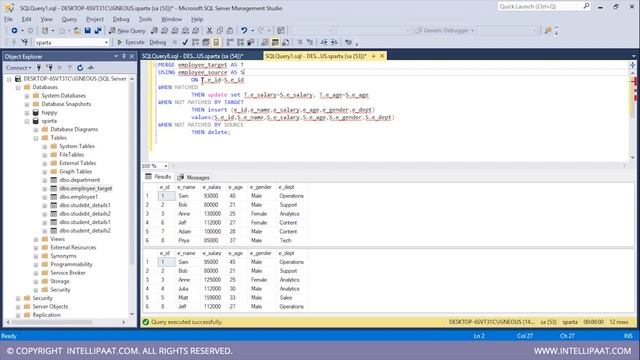This screenshot has height=360, width=640.
Task: Select the dbo.employee_target table
Action: (86, 189)
